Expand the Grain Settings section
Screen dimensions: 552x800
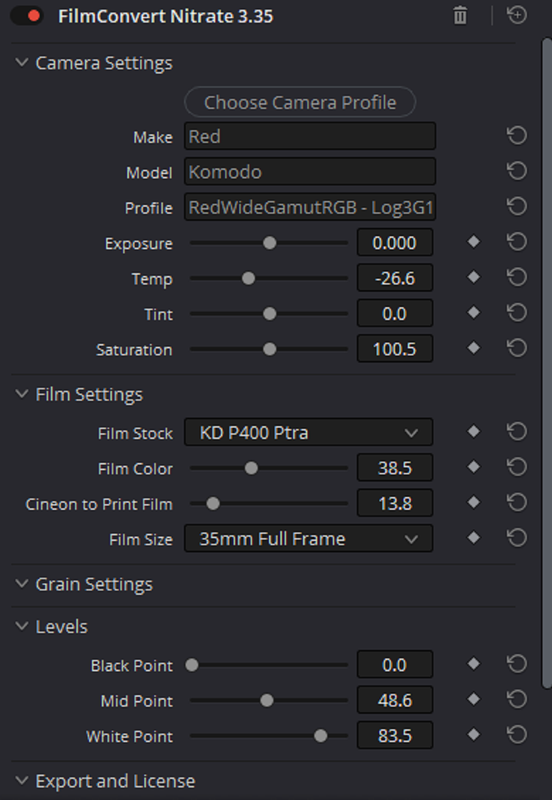tap(21, 584)
